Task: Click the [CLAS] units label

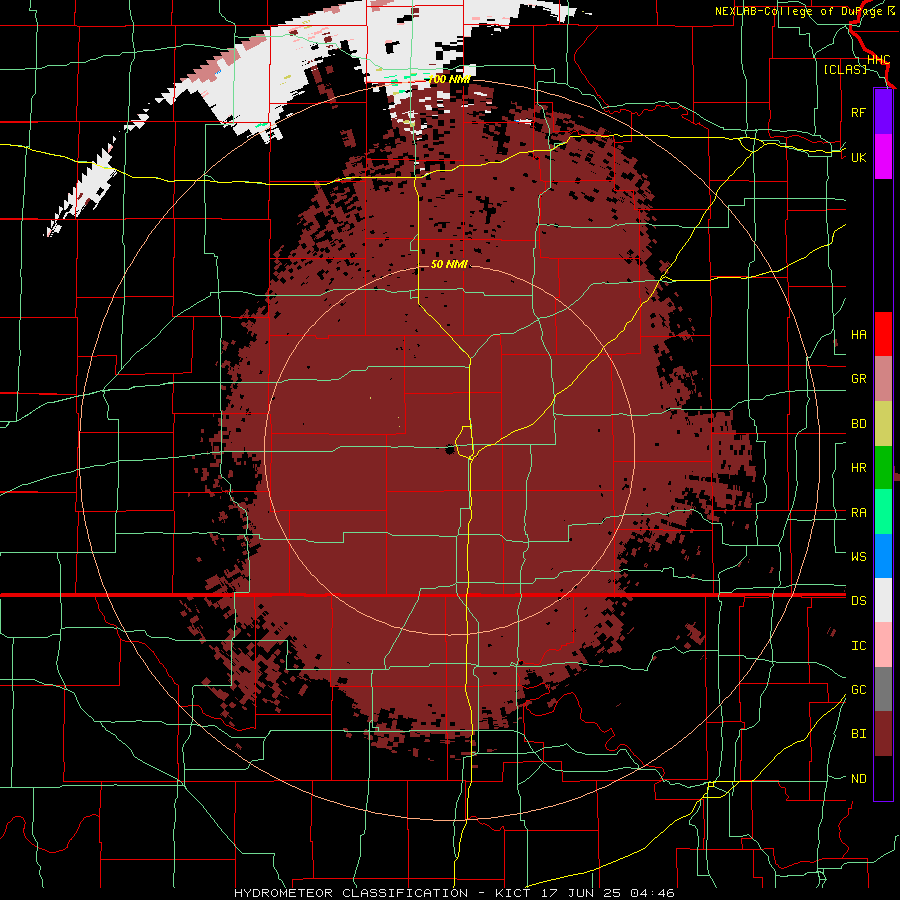Action: click(845, 69)
